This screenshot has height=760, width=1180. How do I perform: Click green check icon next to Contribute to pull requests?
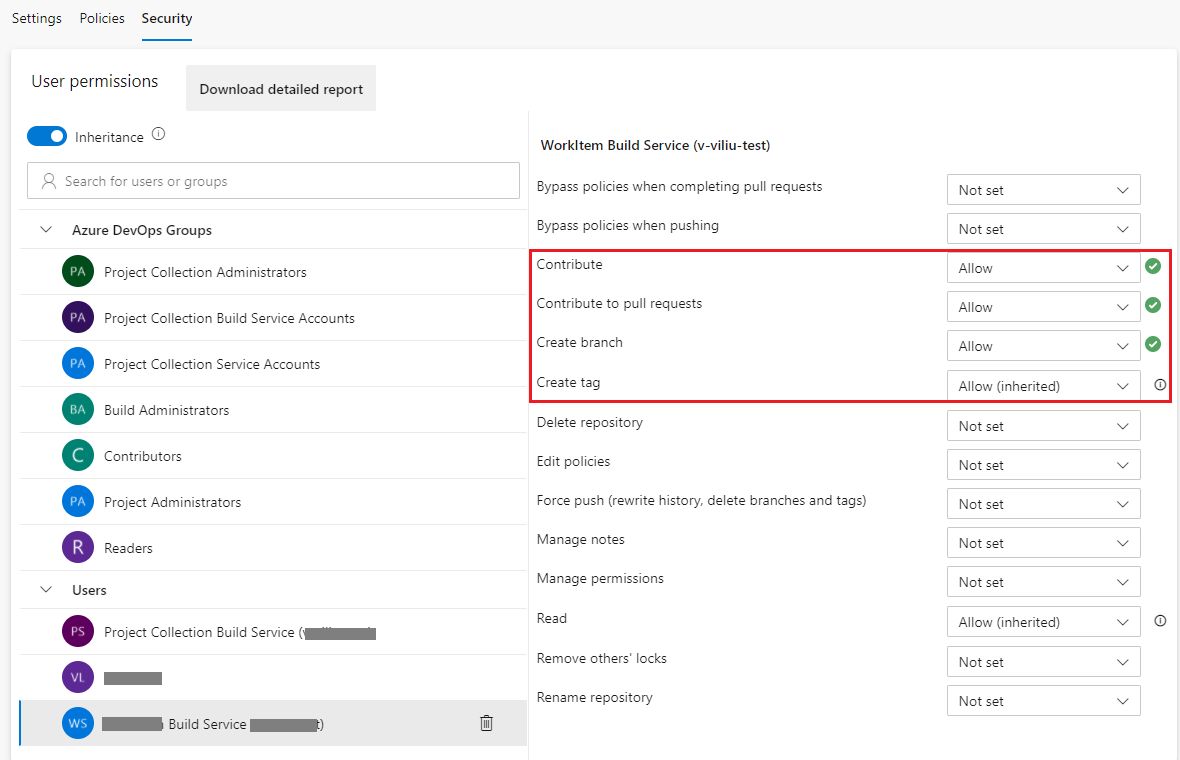coord(1152,305)
